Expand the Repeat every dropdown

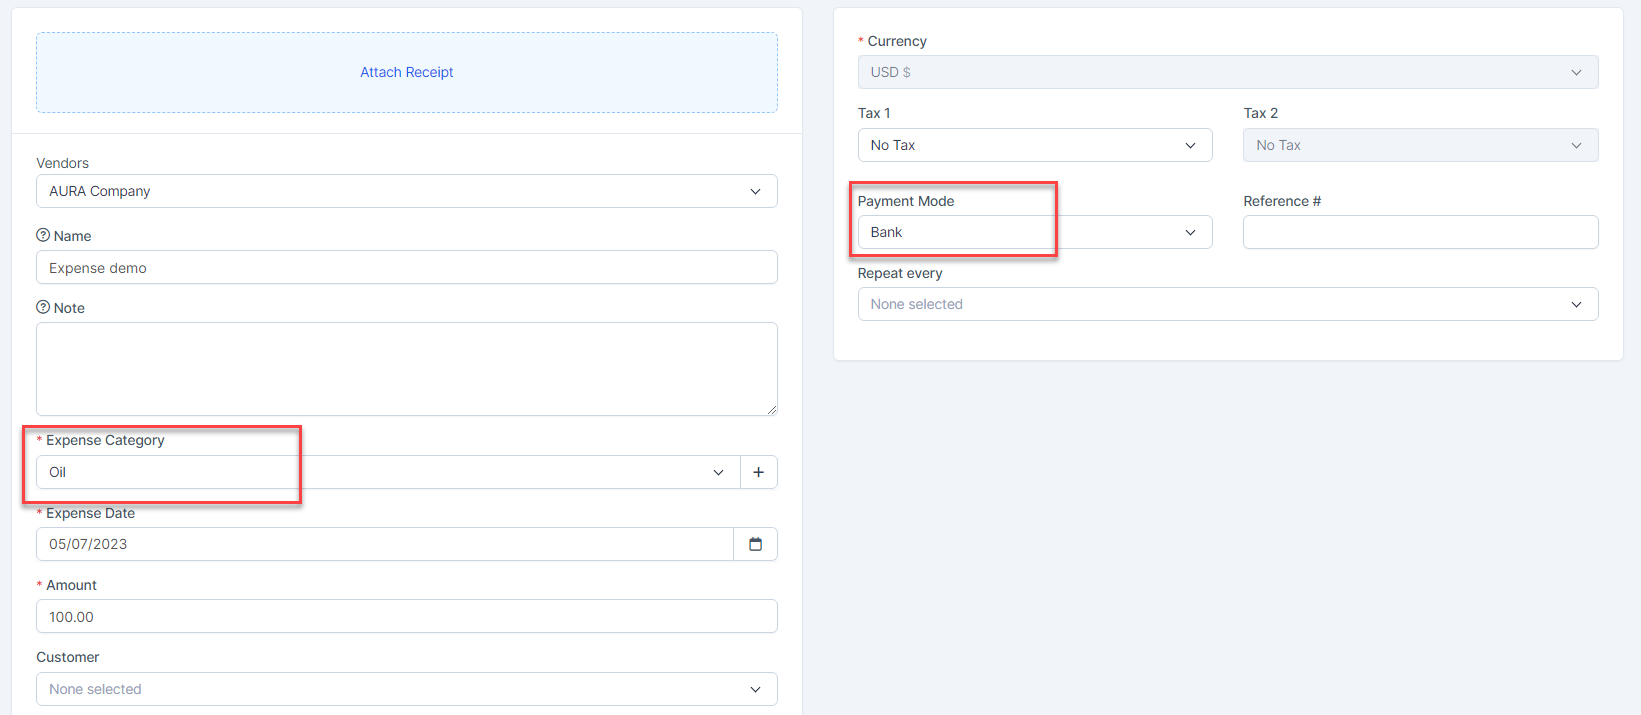coord(1227,304)
